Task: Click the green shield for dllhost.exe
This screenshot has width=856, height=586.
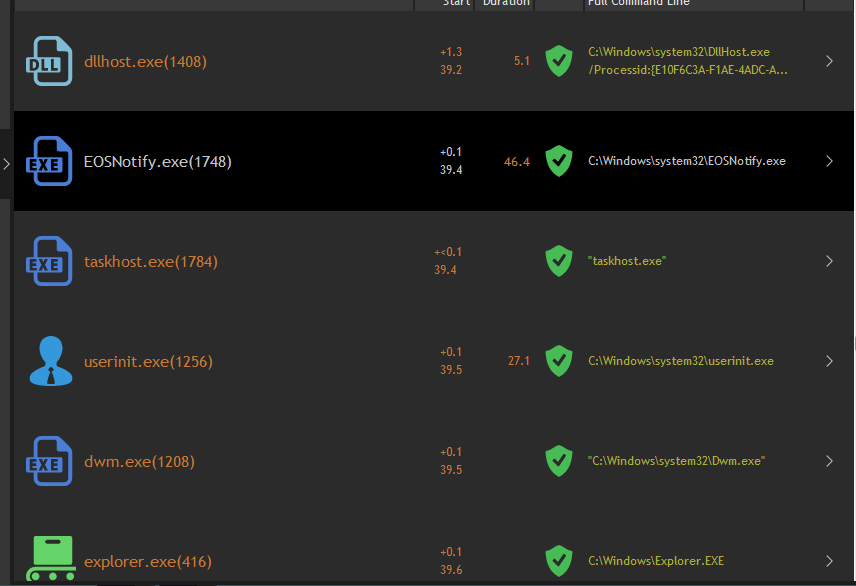Action: [x=558, y=61]
